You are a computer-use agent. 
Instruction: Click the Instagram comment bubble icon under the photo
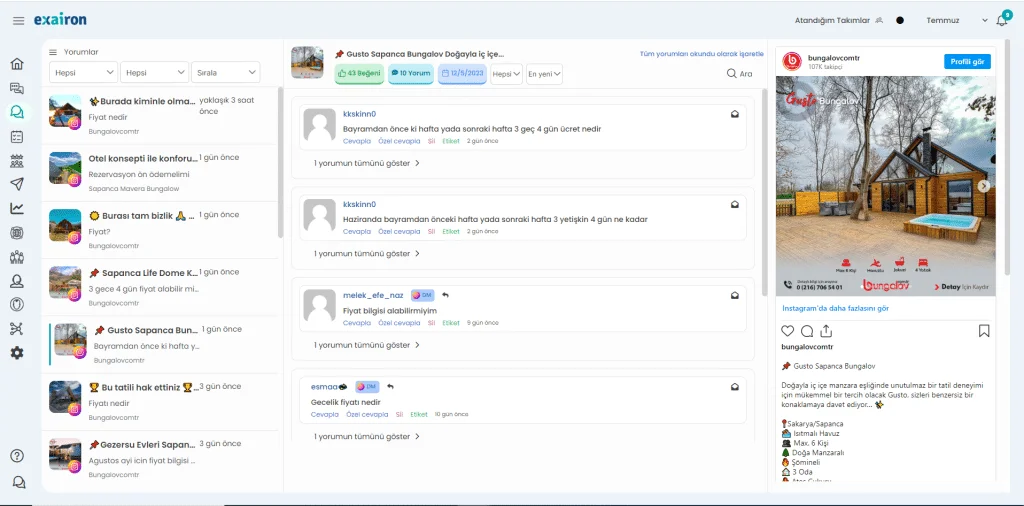(807, 331)
